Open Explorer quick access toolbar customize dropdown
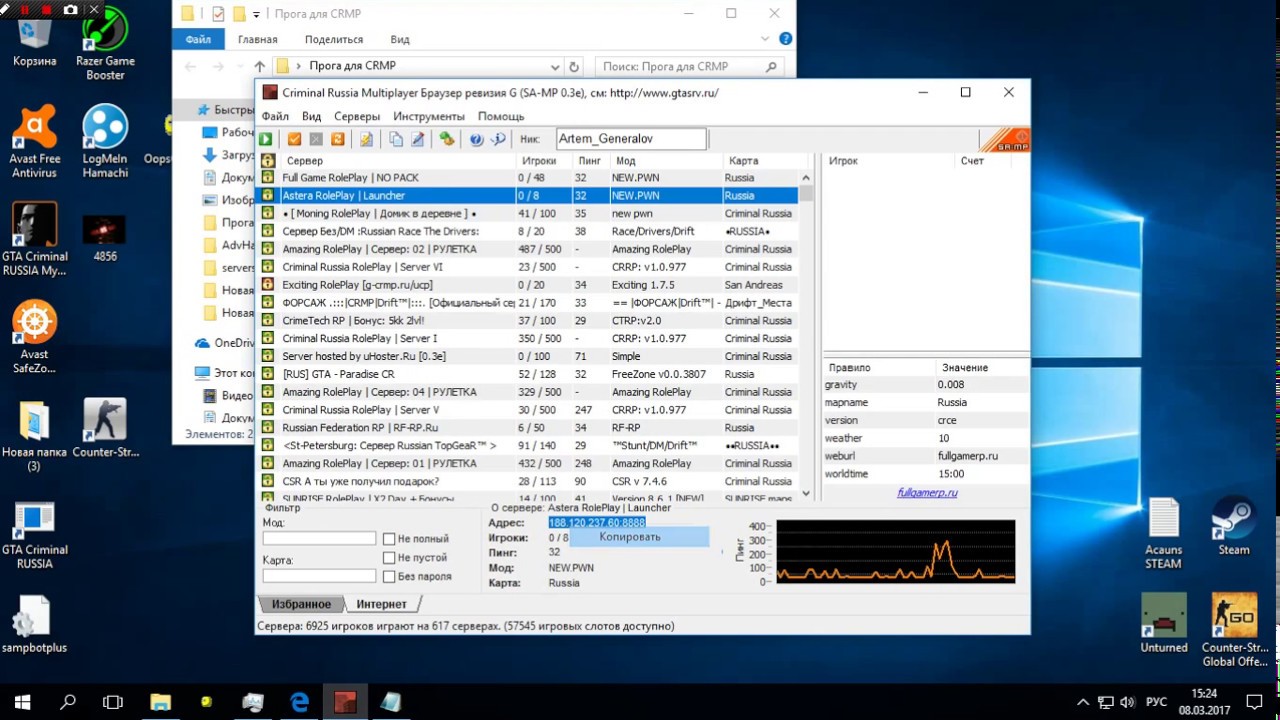1280x720 pixels. (257, 14)
